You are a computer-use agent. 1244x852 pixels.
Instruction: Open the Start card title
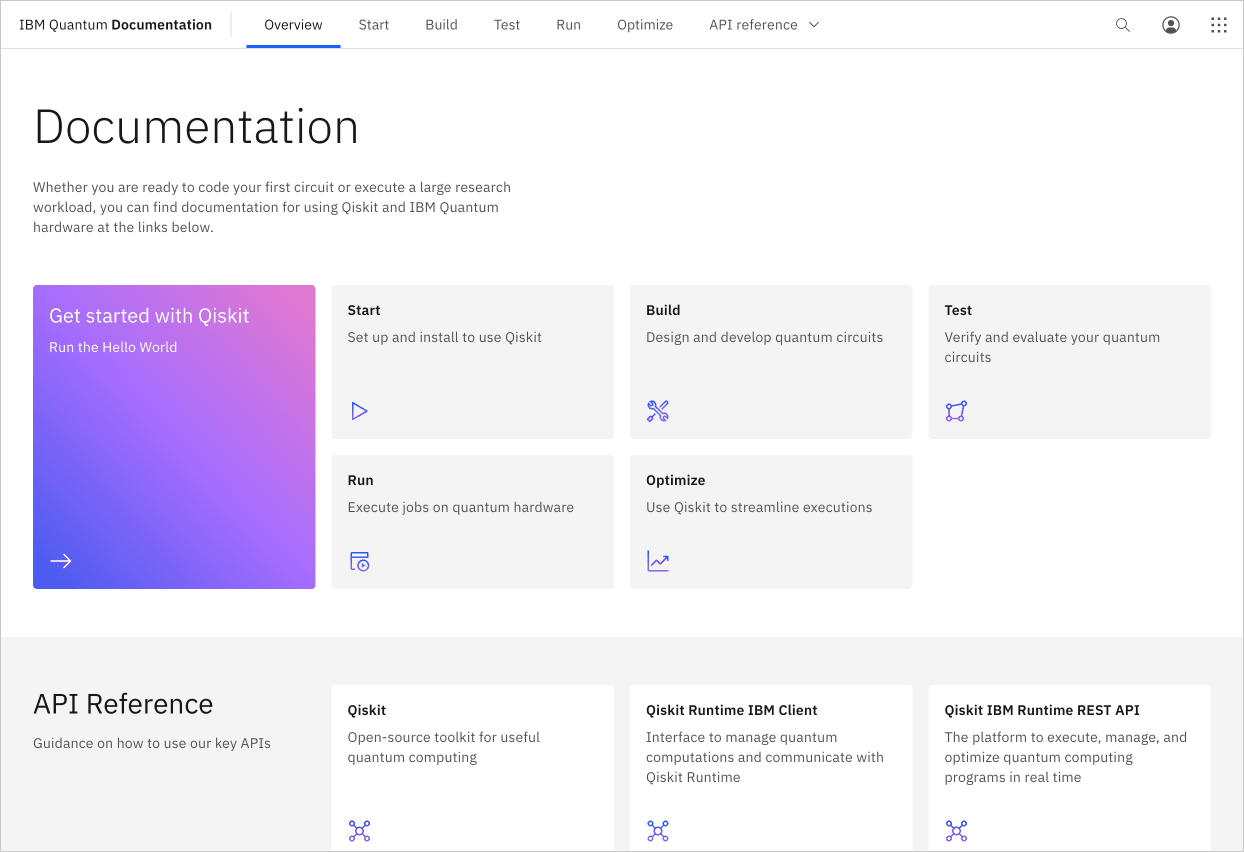[x=364, y=310]
